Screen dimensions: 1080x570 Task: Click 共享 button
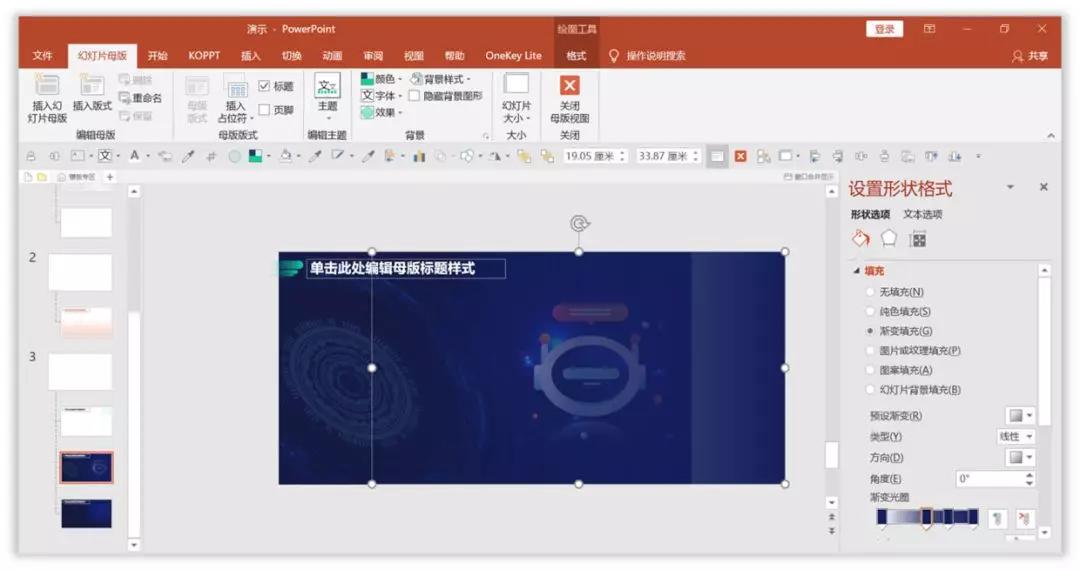pos(1030,56)
